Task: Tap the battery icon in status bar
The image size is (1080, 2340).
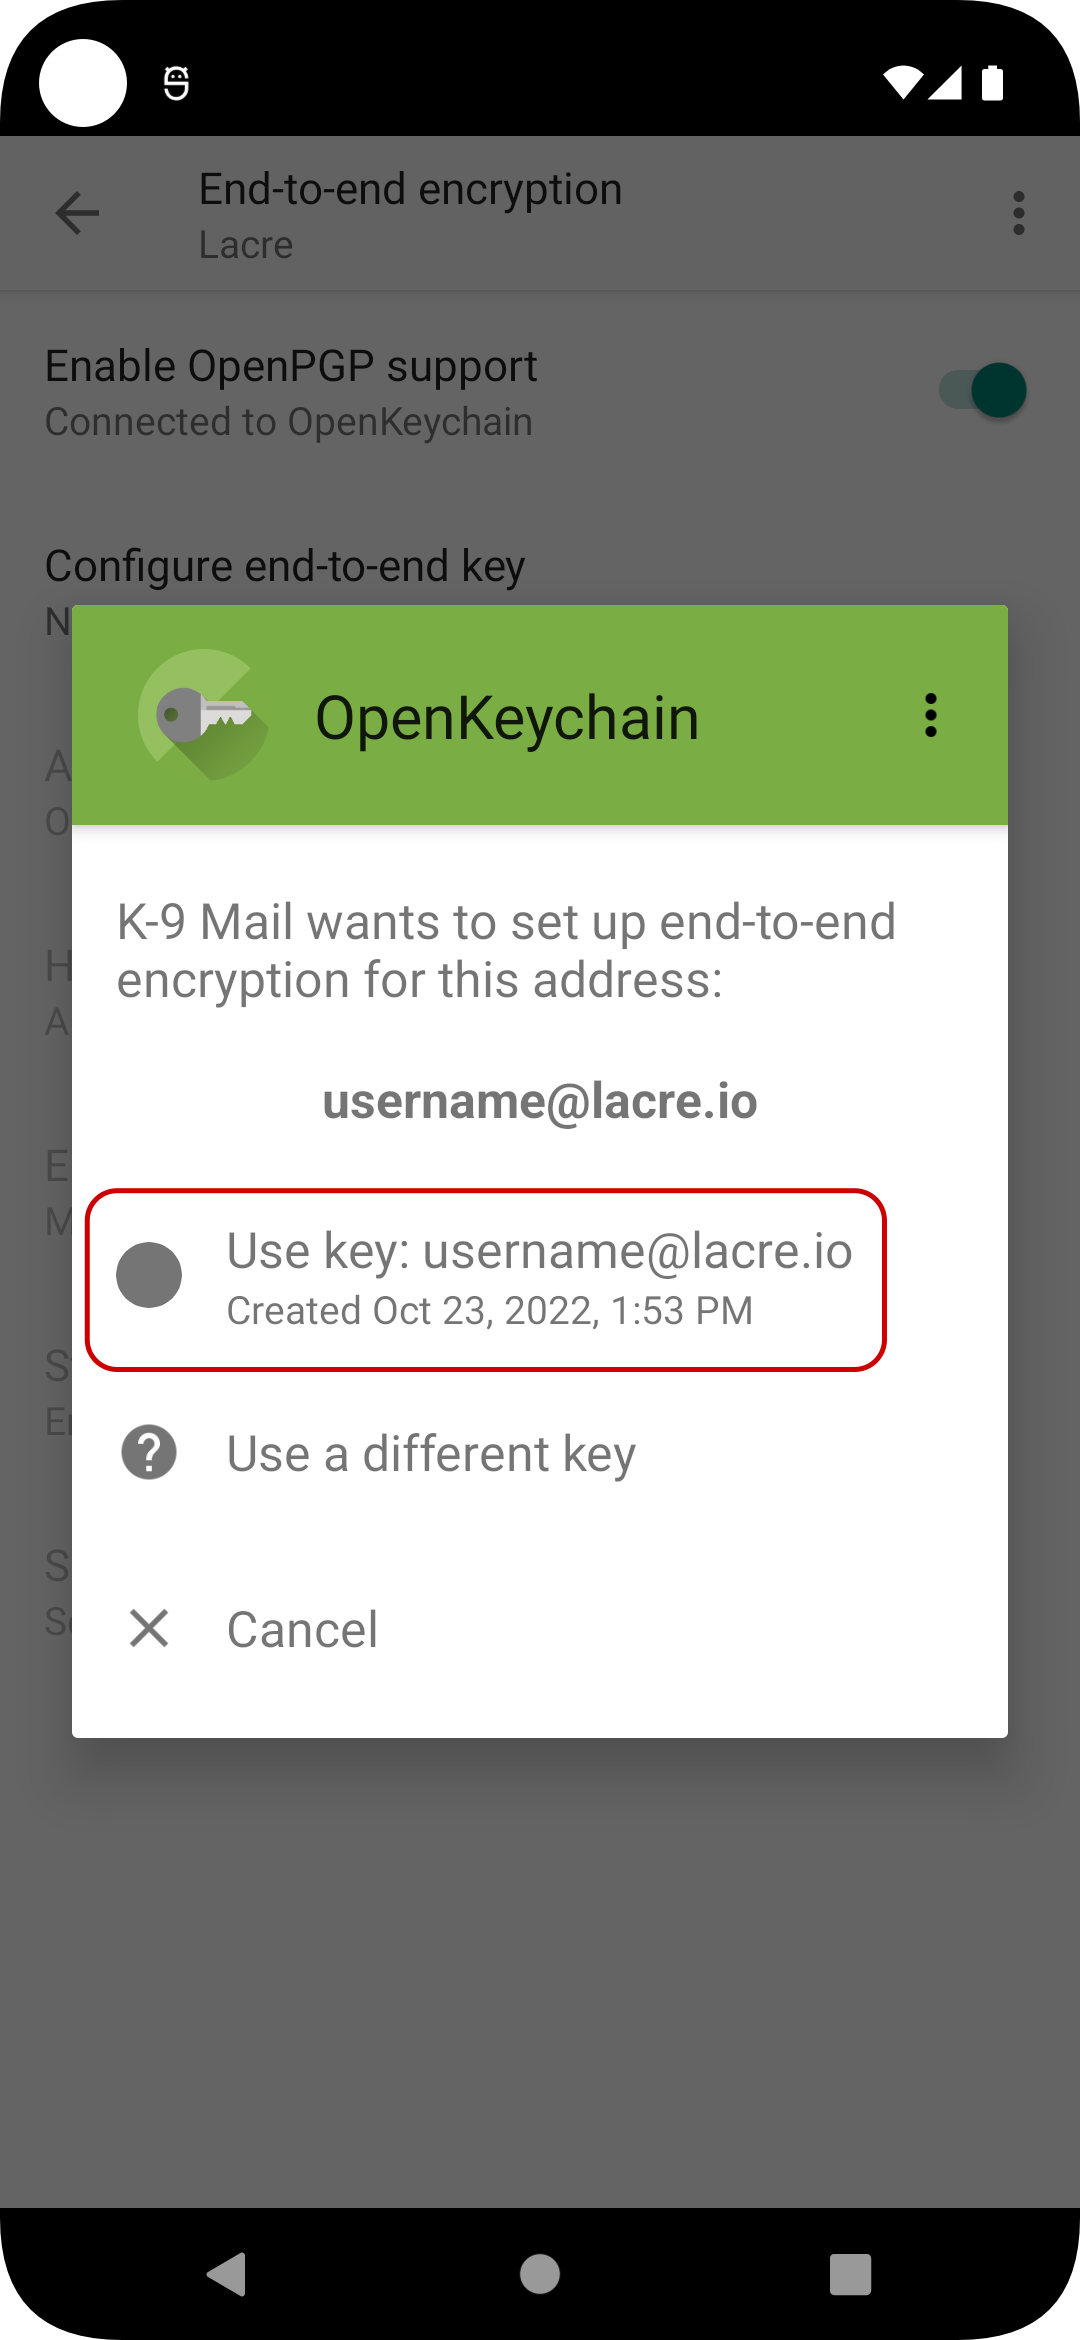Action: (x=992, y=83)
